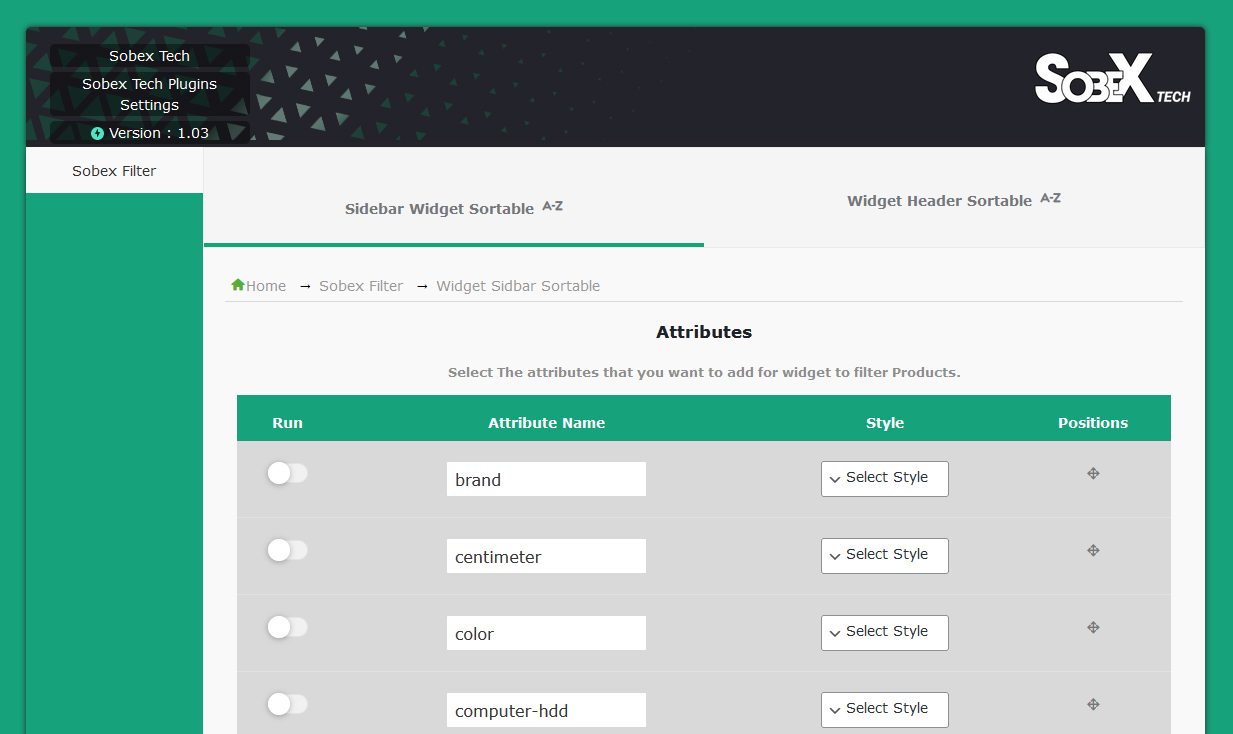1233x734 pixels.
Task: Click A-Z sort icon on Sidebar Widget tab
Action: click(552, 206)
